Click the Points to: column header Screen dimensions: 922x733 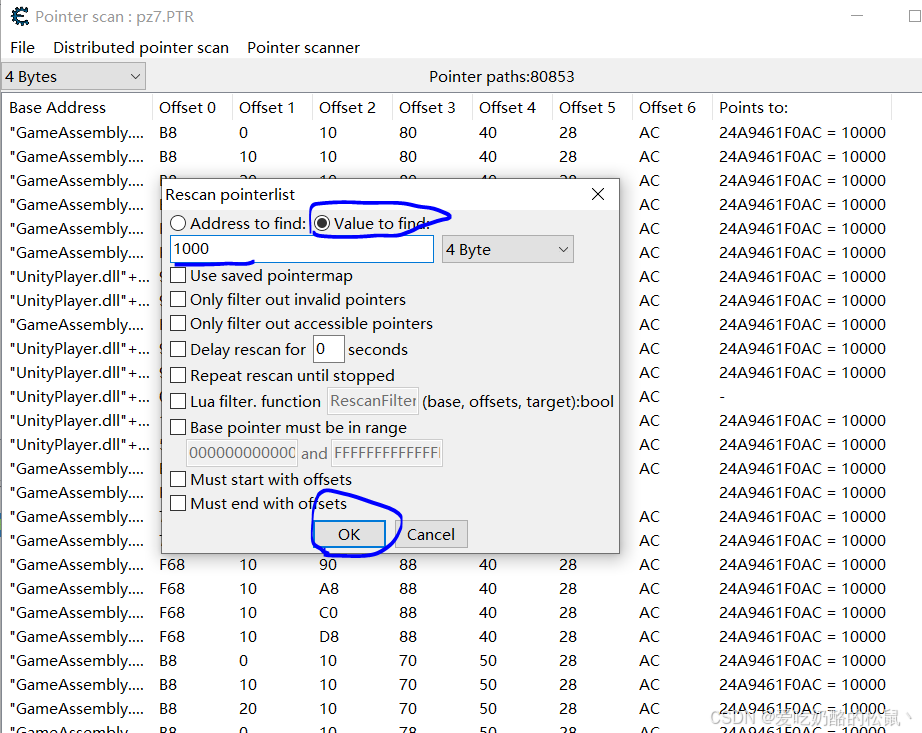(x=802, y=108)
